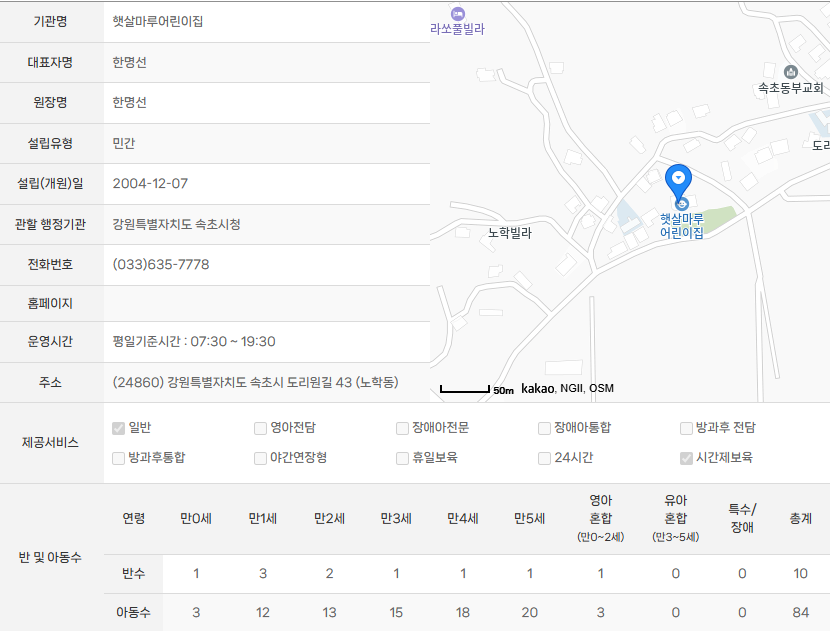Select the 원장명 value 한명선
Screen dimensions: 836x631
click(130, 102)
